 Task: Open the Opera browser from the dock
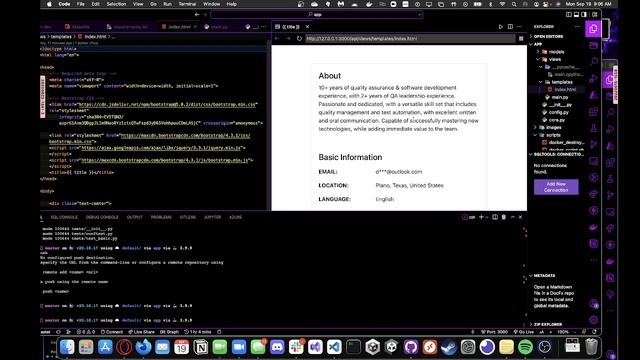pyautogui.click(x=124, y=347)
